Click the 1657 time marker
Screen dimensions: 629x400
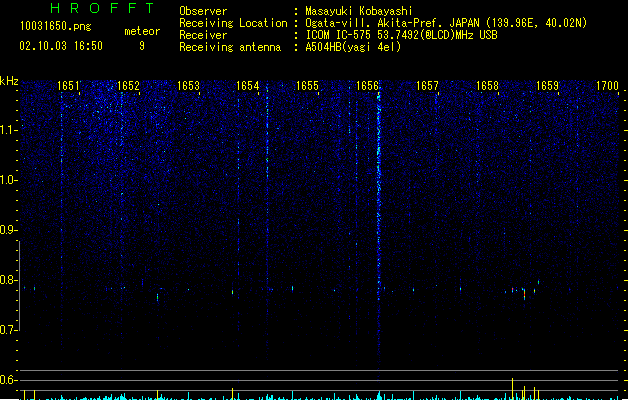(427, 85)
